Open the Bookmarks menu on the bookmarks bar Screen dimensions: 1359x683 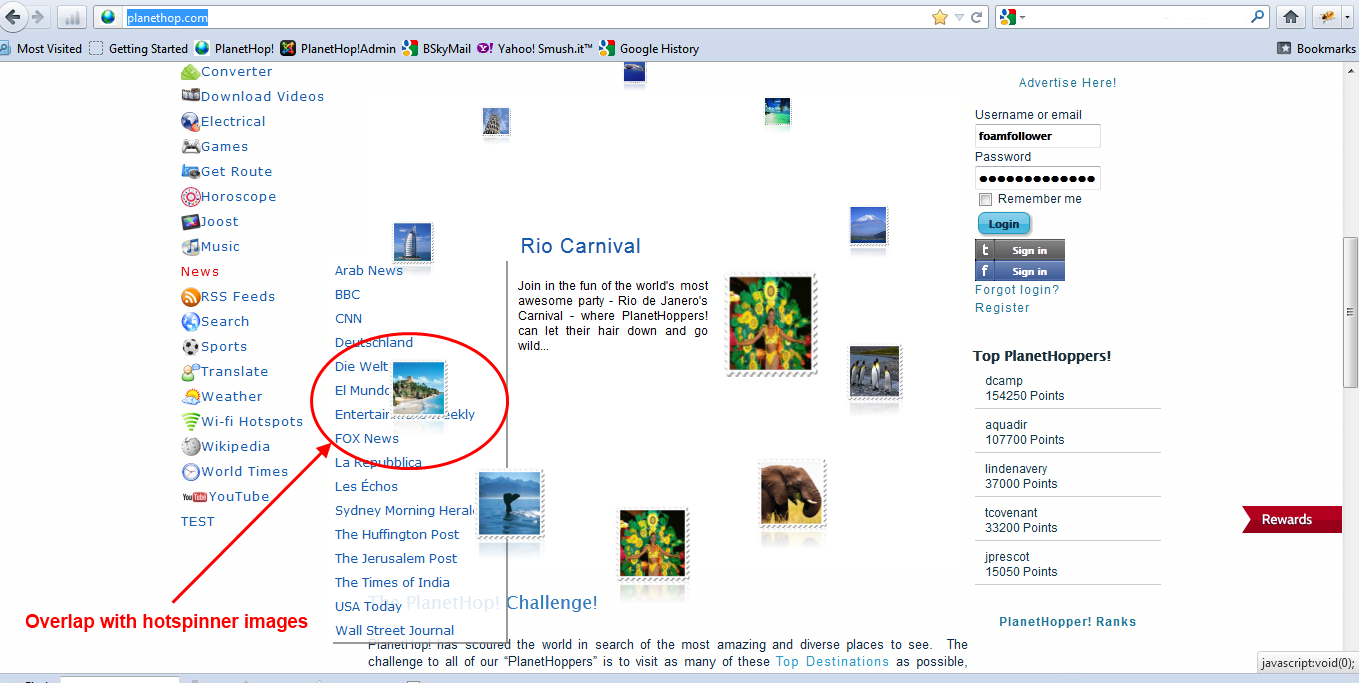coord(1316,48)
